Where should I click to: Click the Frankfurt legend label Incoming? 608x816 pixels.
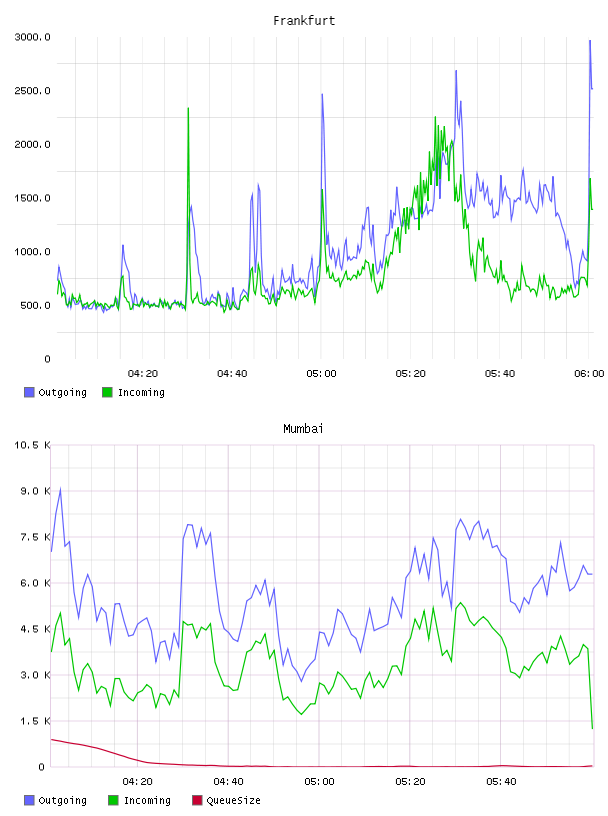click(141, 392)
